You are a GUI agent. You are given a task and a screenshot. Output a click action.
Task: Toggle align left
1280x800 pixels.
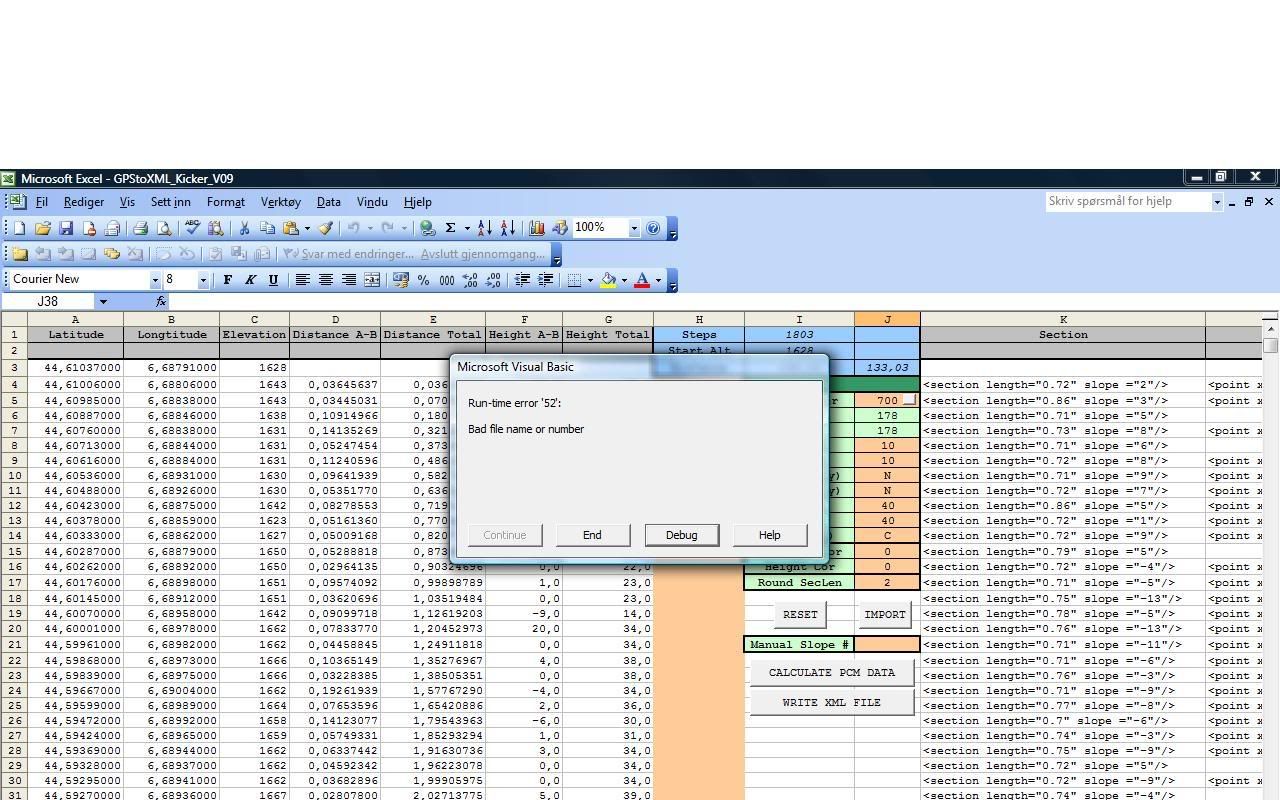click(302, 280)
